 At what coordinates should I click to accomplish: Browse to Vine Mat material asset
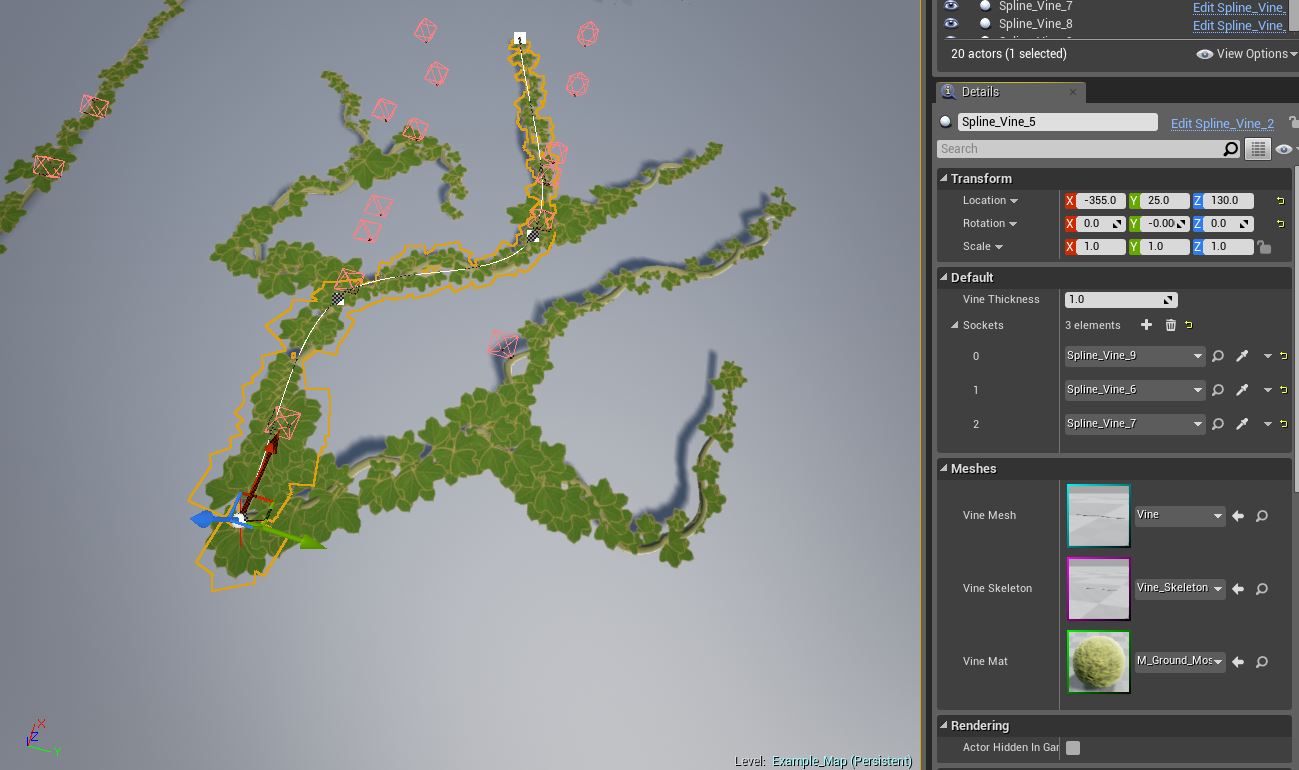point(1262,662)
